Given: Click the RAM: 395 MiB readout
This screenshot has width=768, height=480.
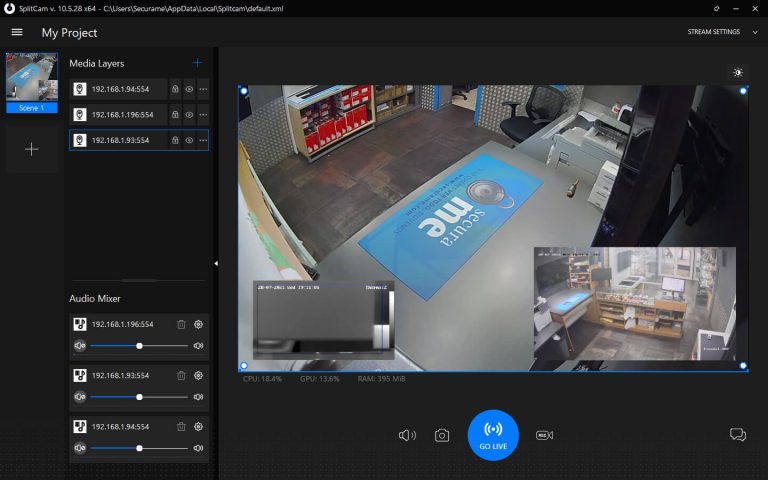Looking at the screenshot, I should click(x=381, y=379).
